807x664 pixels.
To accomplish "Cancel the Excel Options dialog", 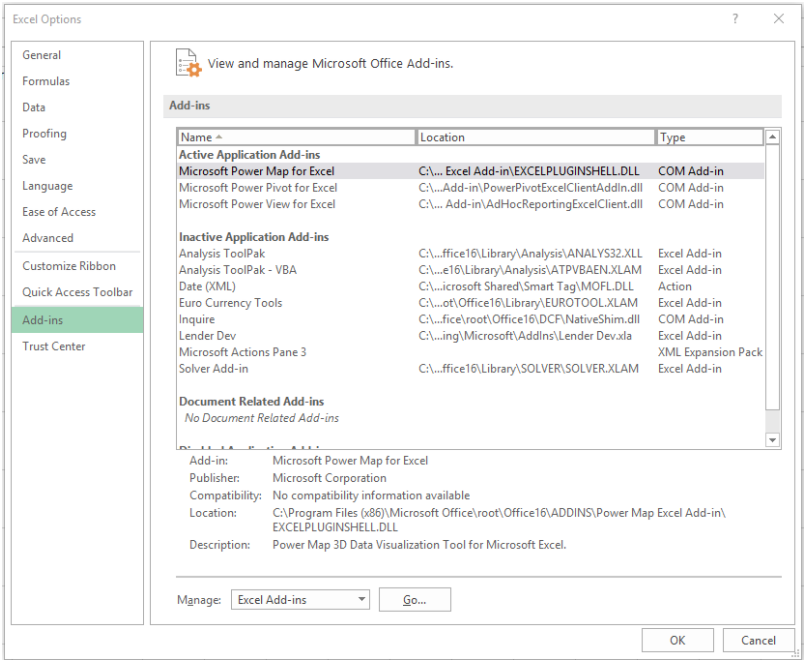I will (x=758, y=641).
